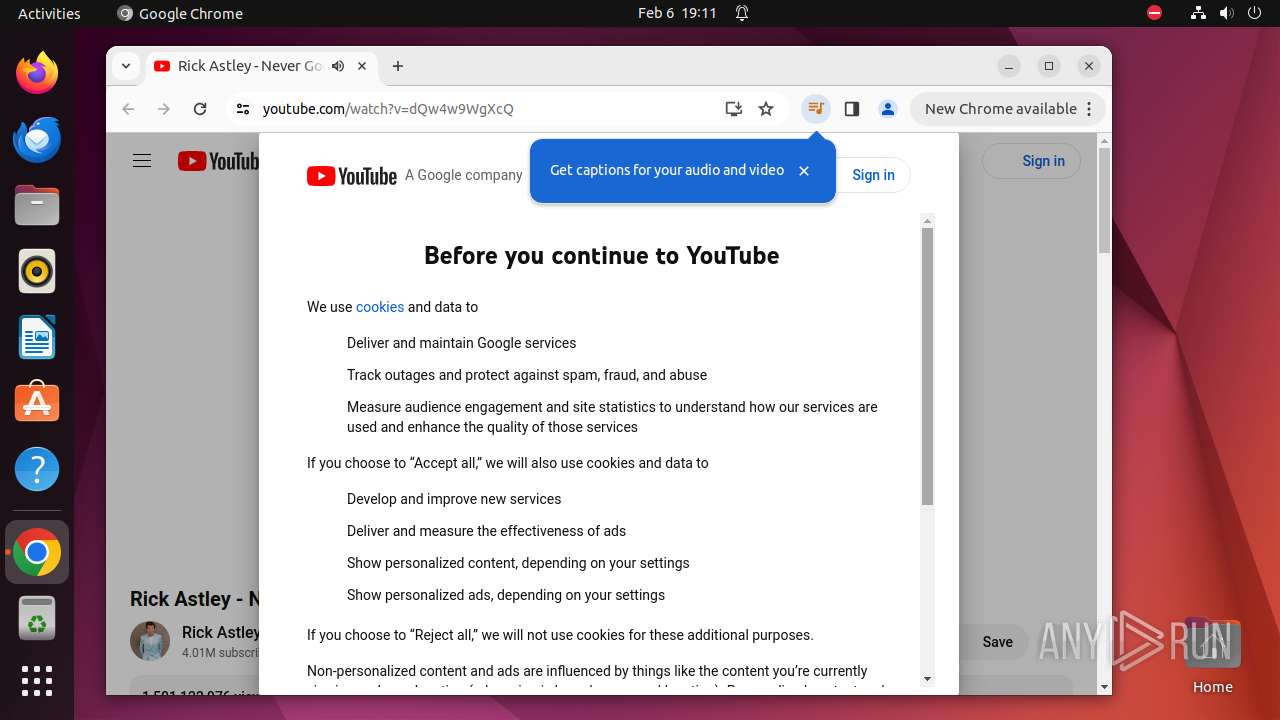
Task: Open the Files manager dock icon
Action: pyautogui.click(x=37, y=205)
